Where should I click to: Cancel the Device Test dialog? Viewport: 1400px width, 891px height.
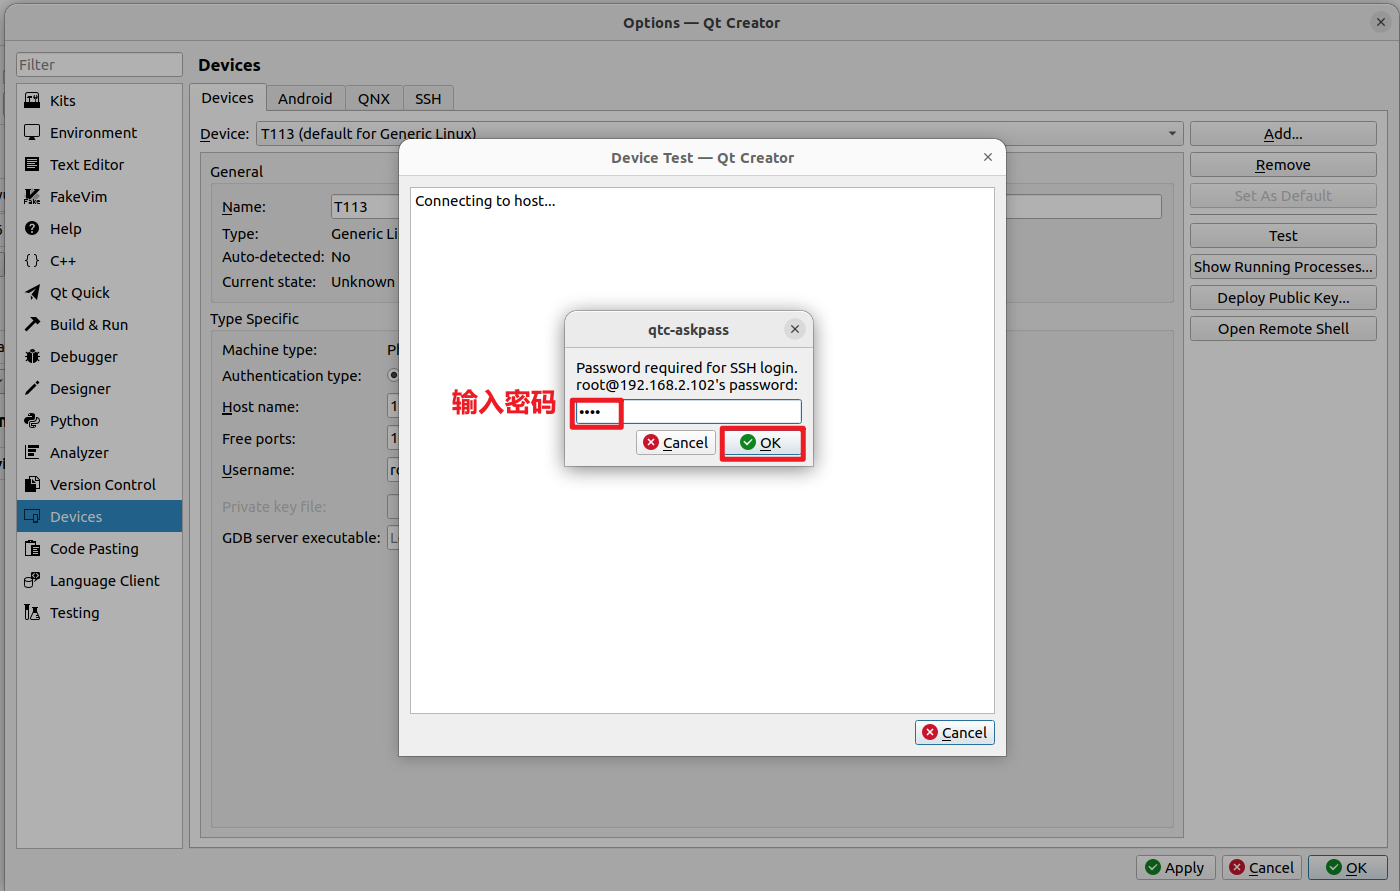tap(955, 732)
